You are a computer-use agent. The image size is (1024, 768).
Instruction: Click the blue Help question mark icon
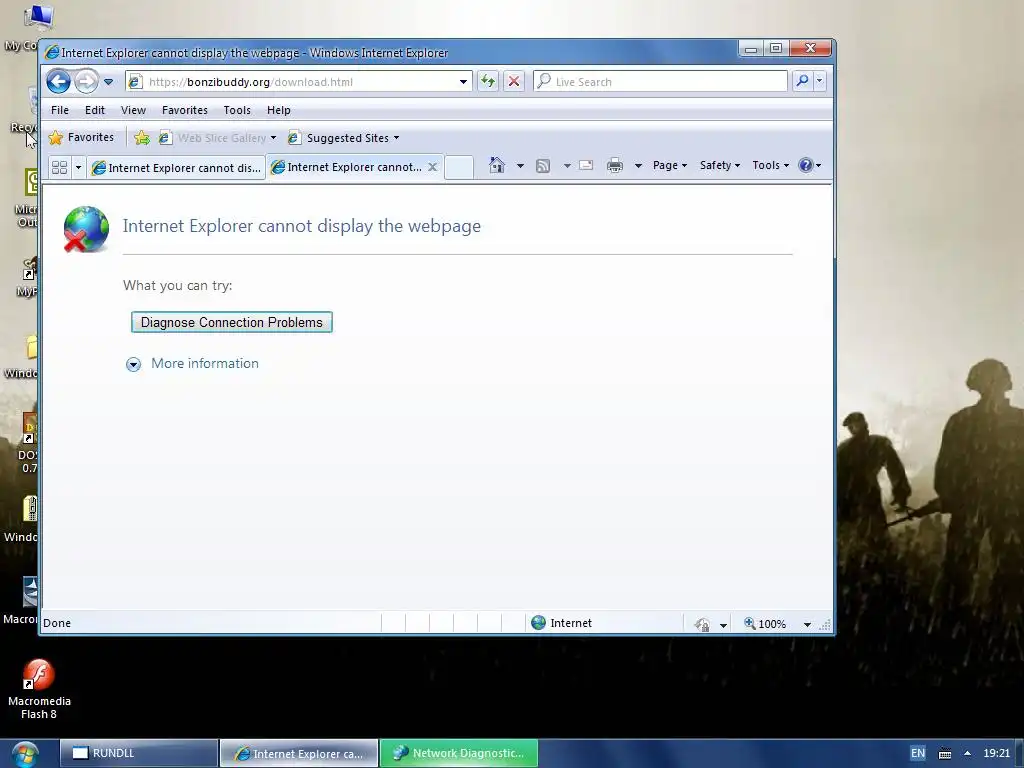(x=806, y=165)
